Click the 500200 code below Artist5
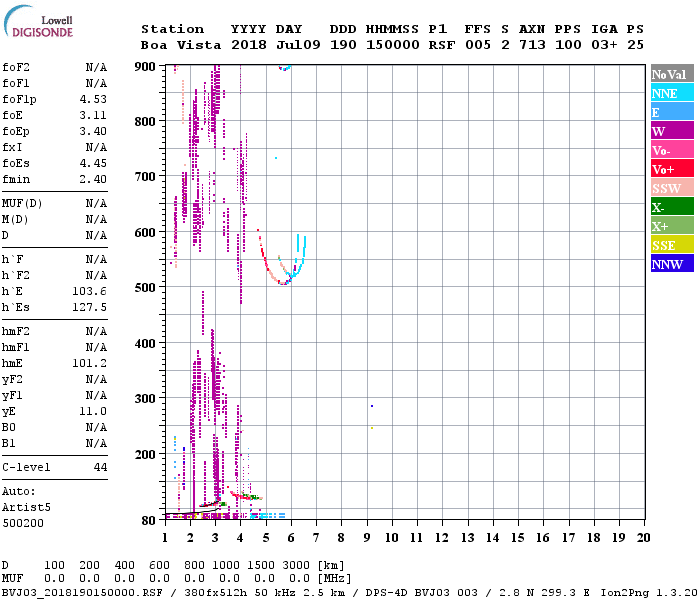The height and width of the screenshot is (600, 700). (x=23, y=523)
